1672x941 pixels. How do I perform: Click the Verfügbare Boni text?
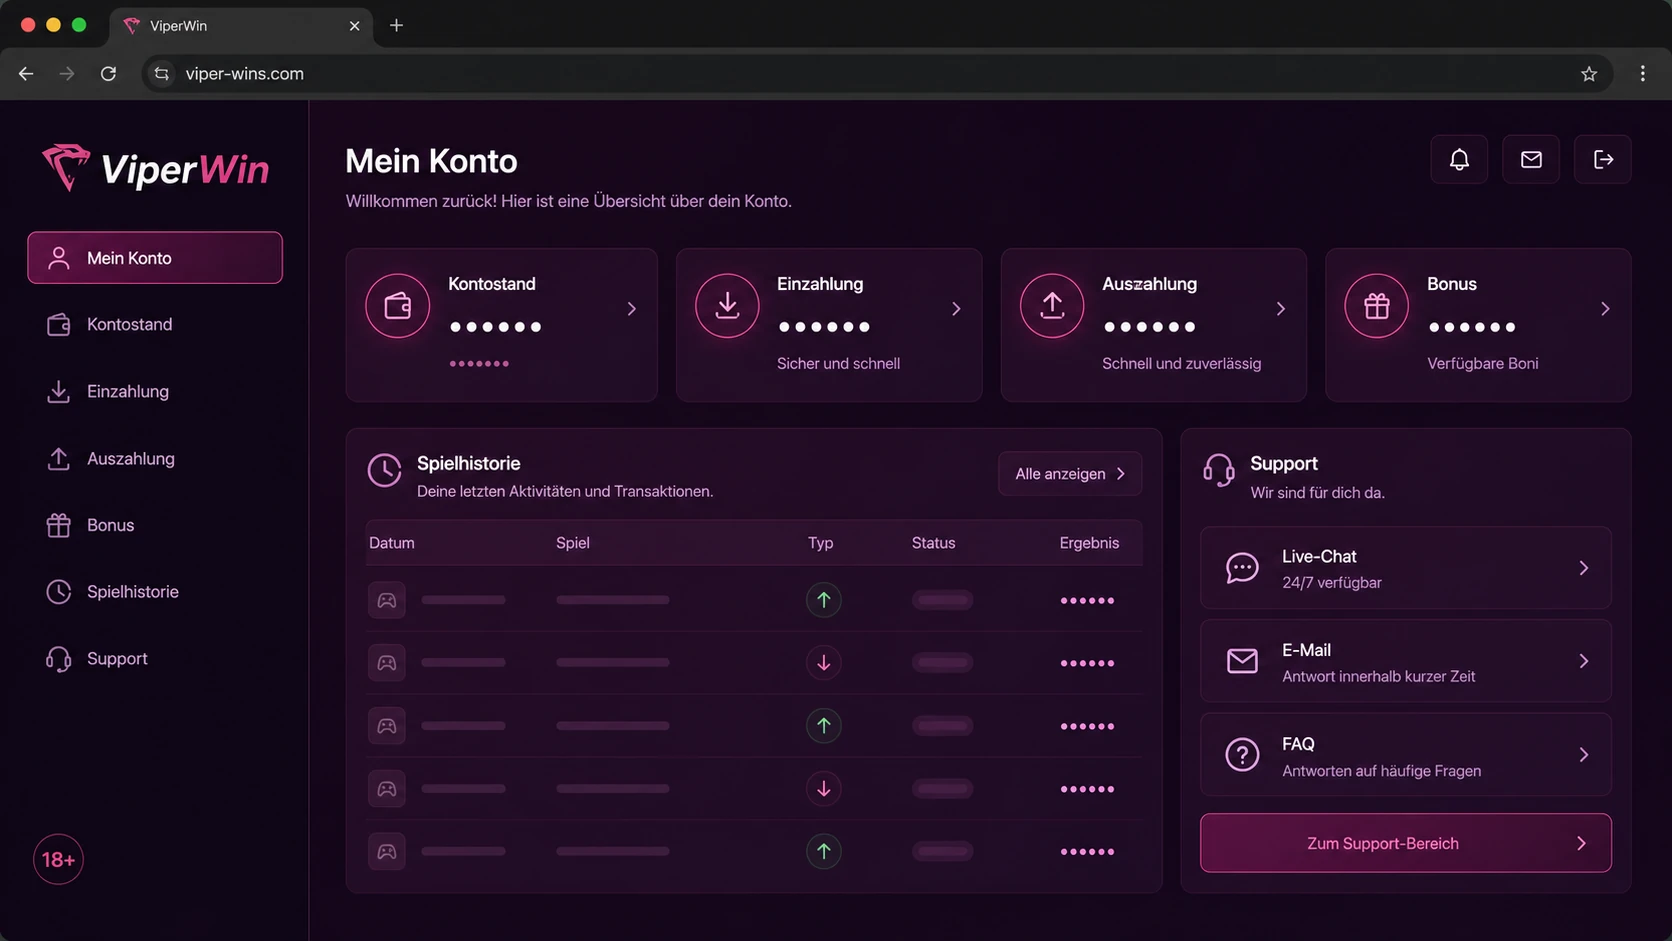coord(1482,364)
